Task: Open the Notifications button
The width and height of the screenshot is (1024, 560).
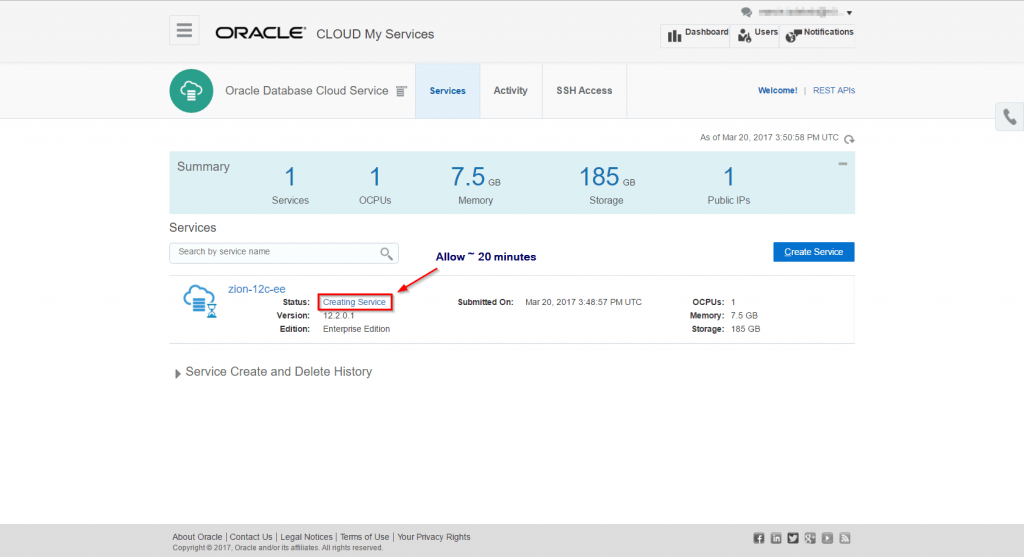Action: coord(818,35)
